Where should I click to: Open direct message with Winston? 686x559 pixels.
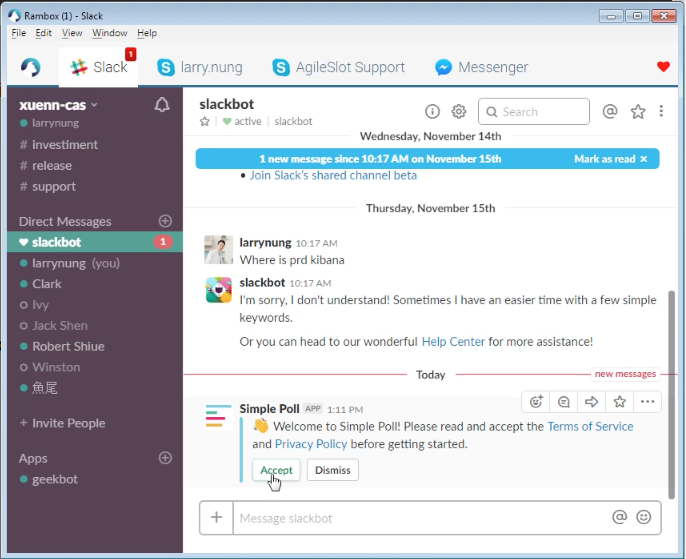point(94,367)
